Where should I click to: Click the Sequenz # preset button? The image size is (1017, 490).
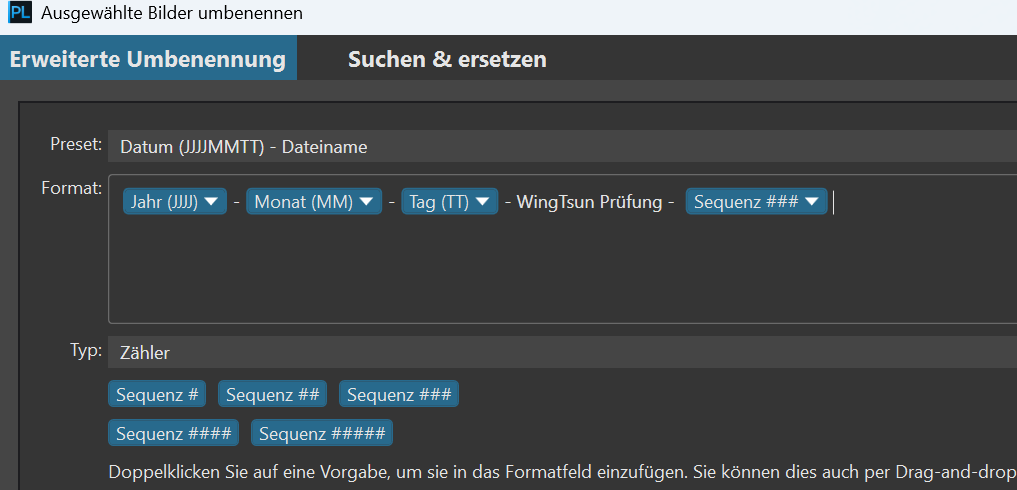click(x=157, y=394)
